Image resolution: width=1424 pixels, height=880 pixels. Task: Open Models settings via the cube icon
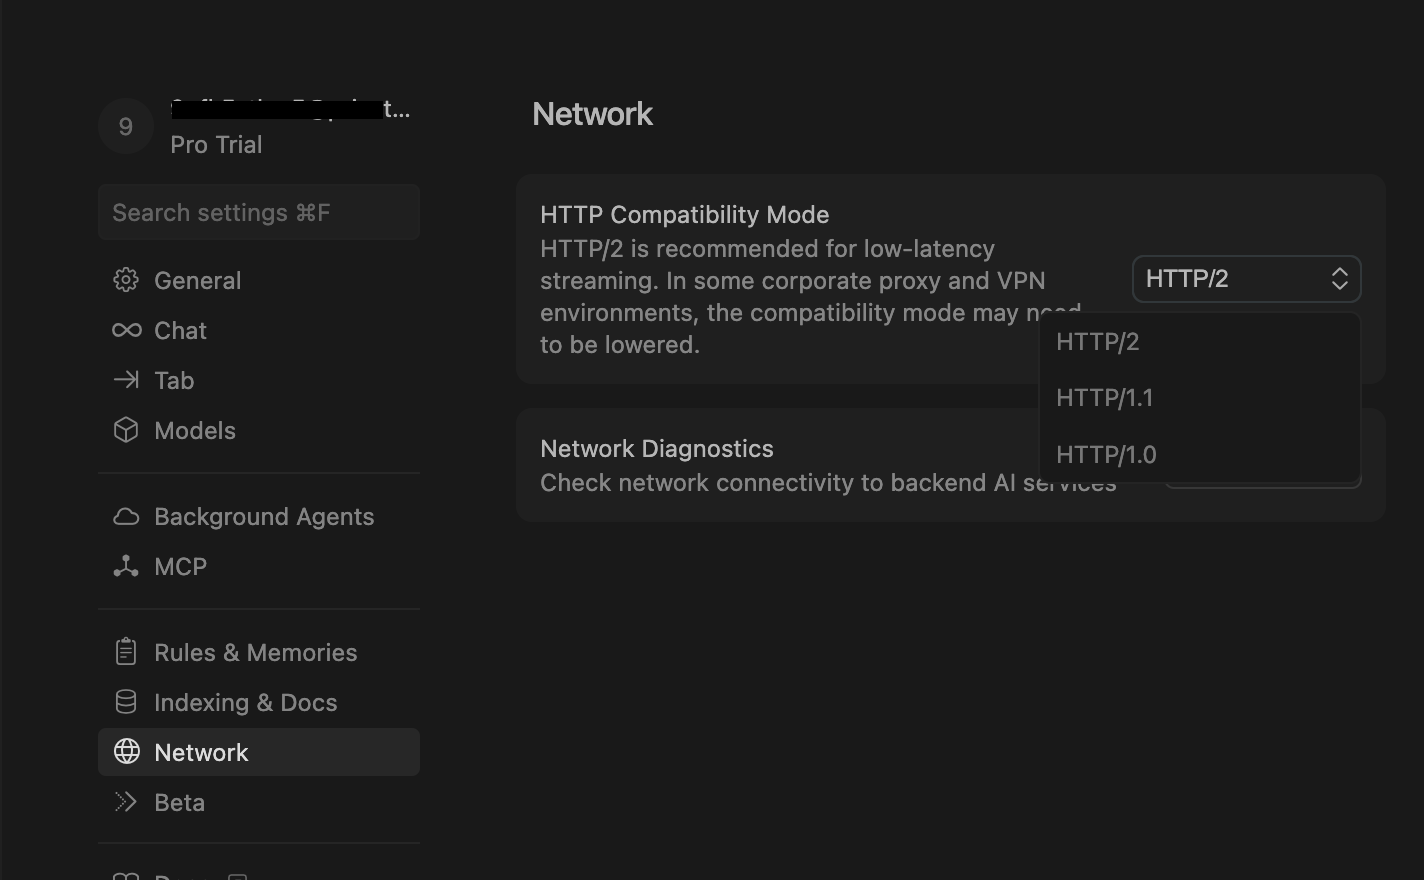(126, 430)
